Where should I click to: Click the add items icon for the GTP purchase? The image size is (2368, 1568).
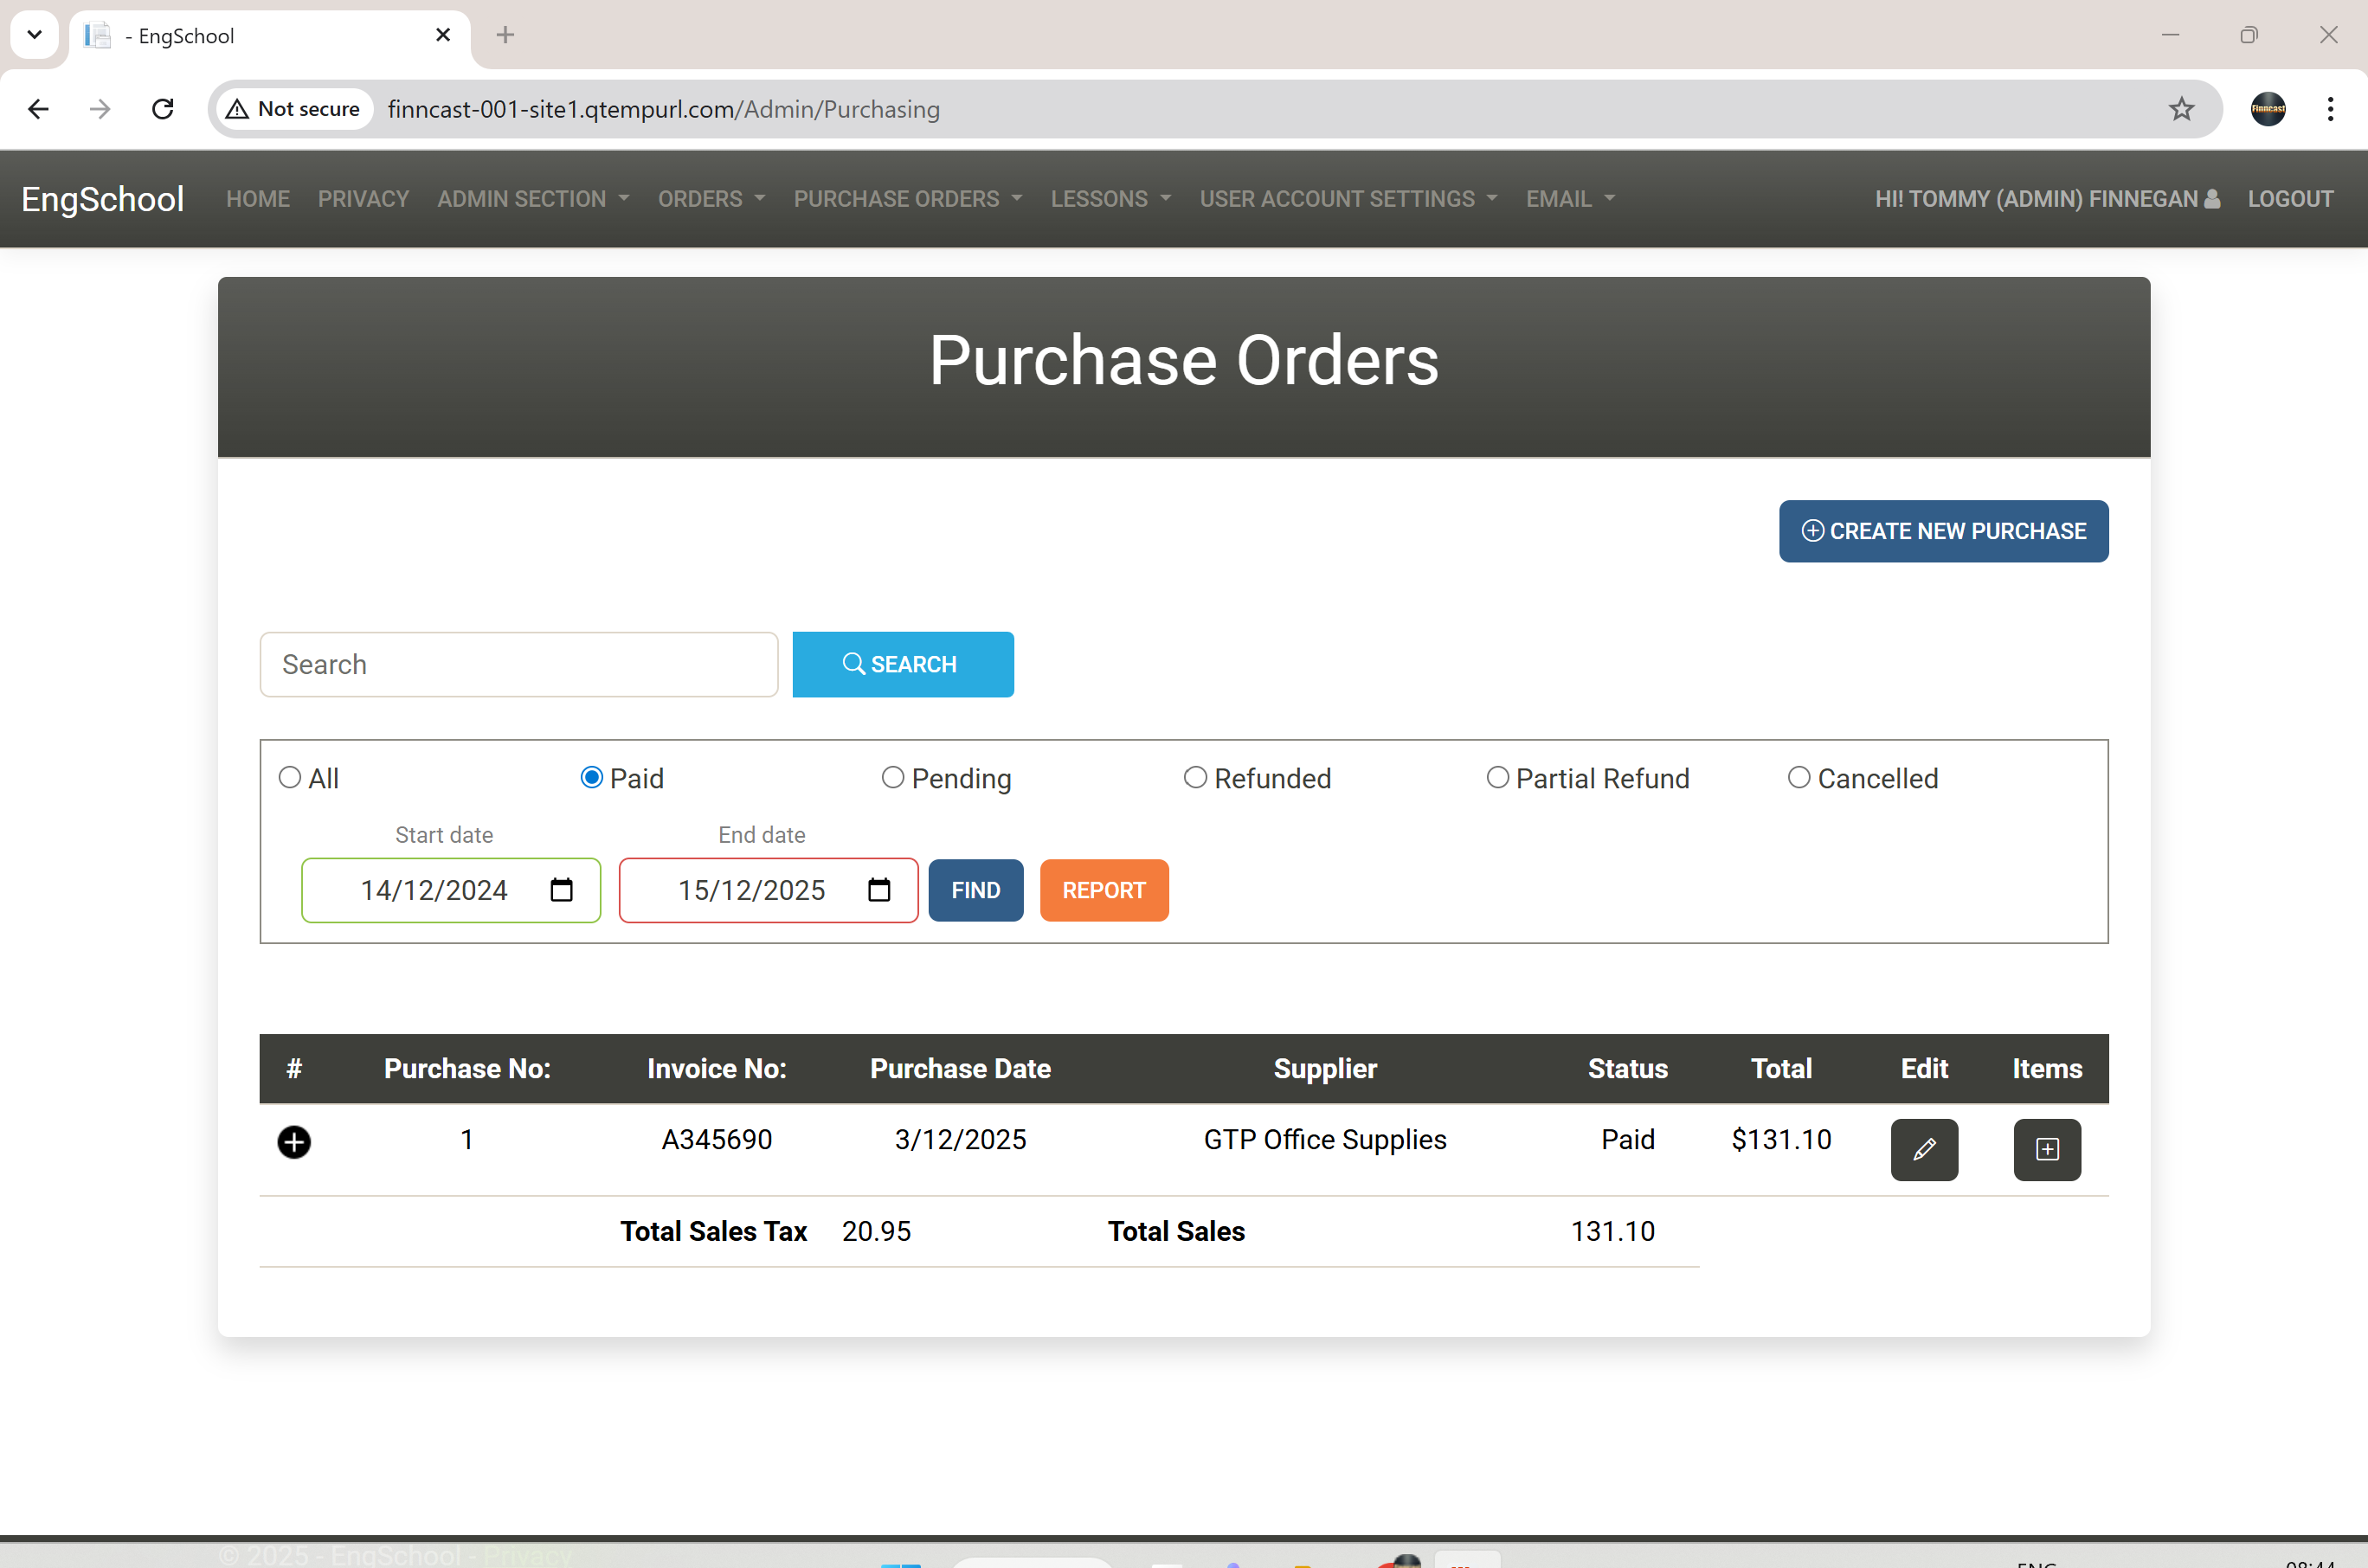2046,1149
